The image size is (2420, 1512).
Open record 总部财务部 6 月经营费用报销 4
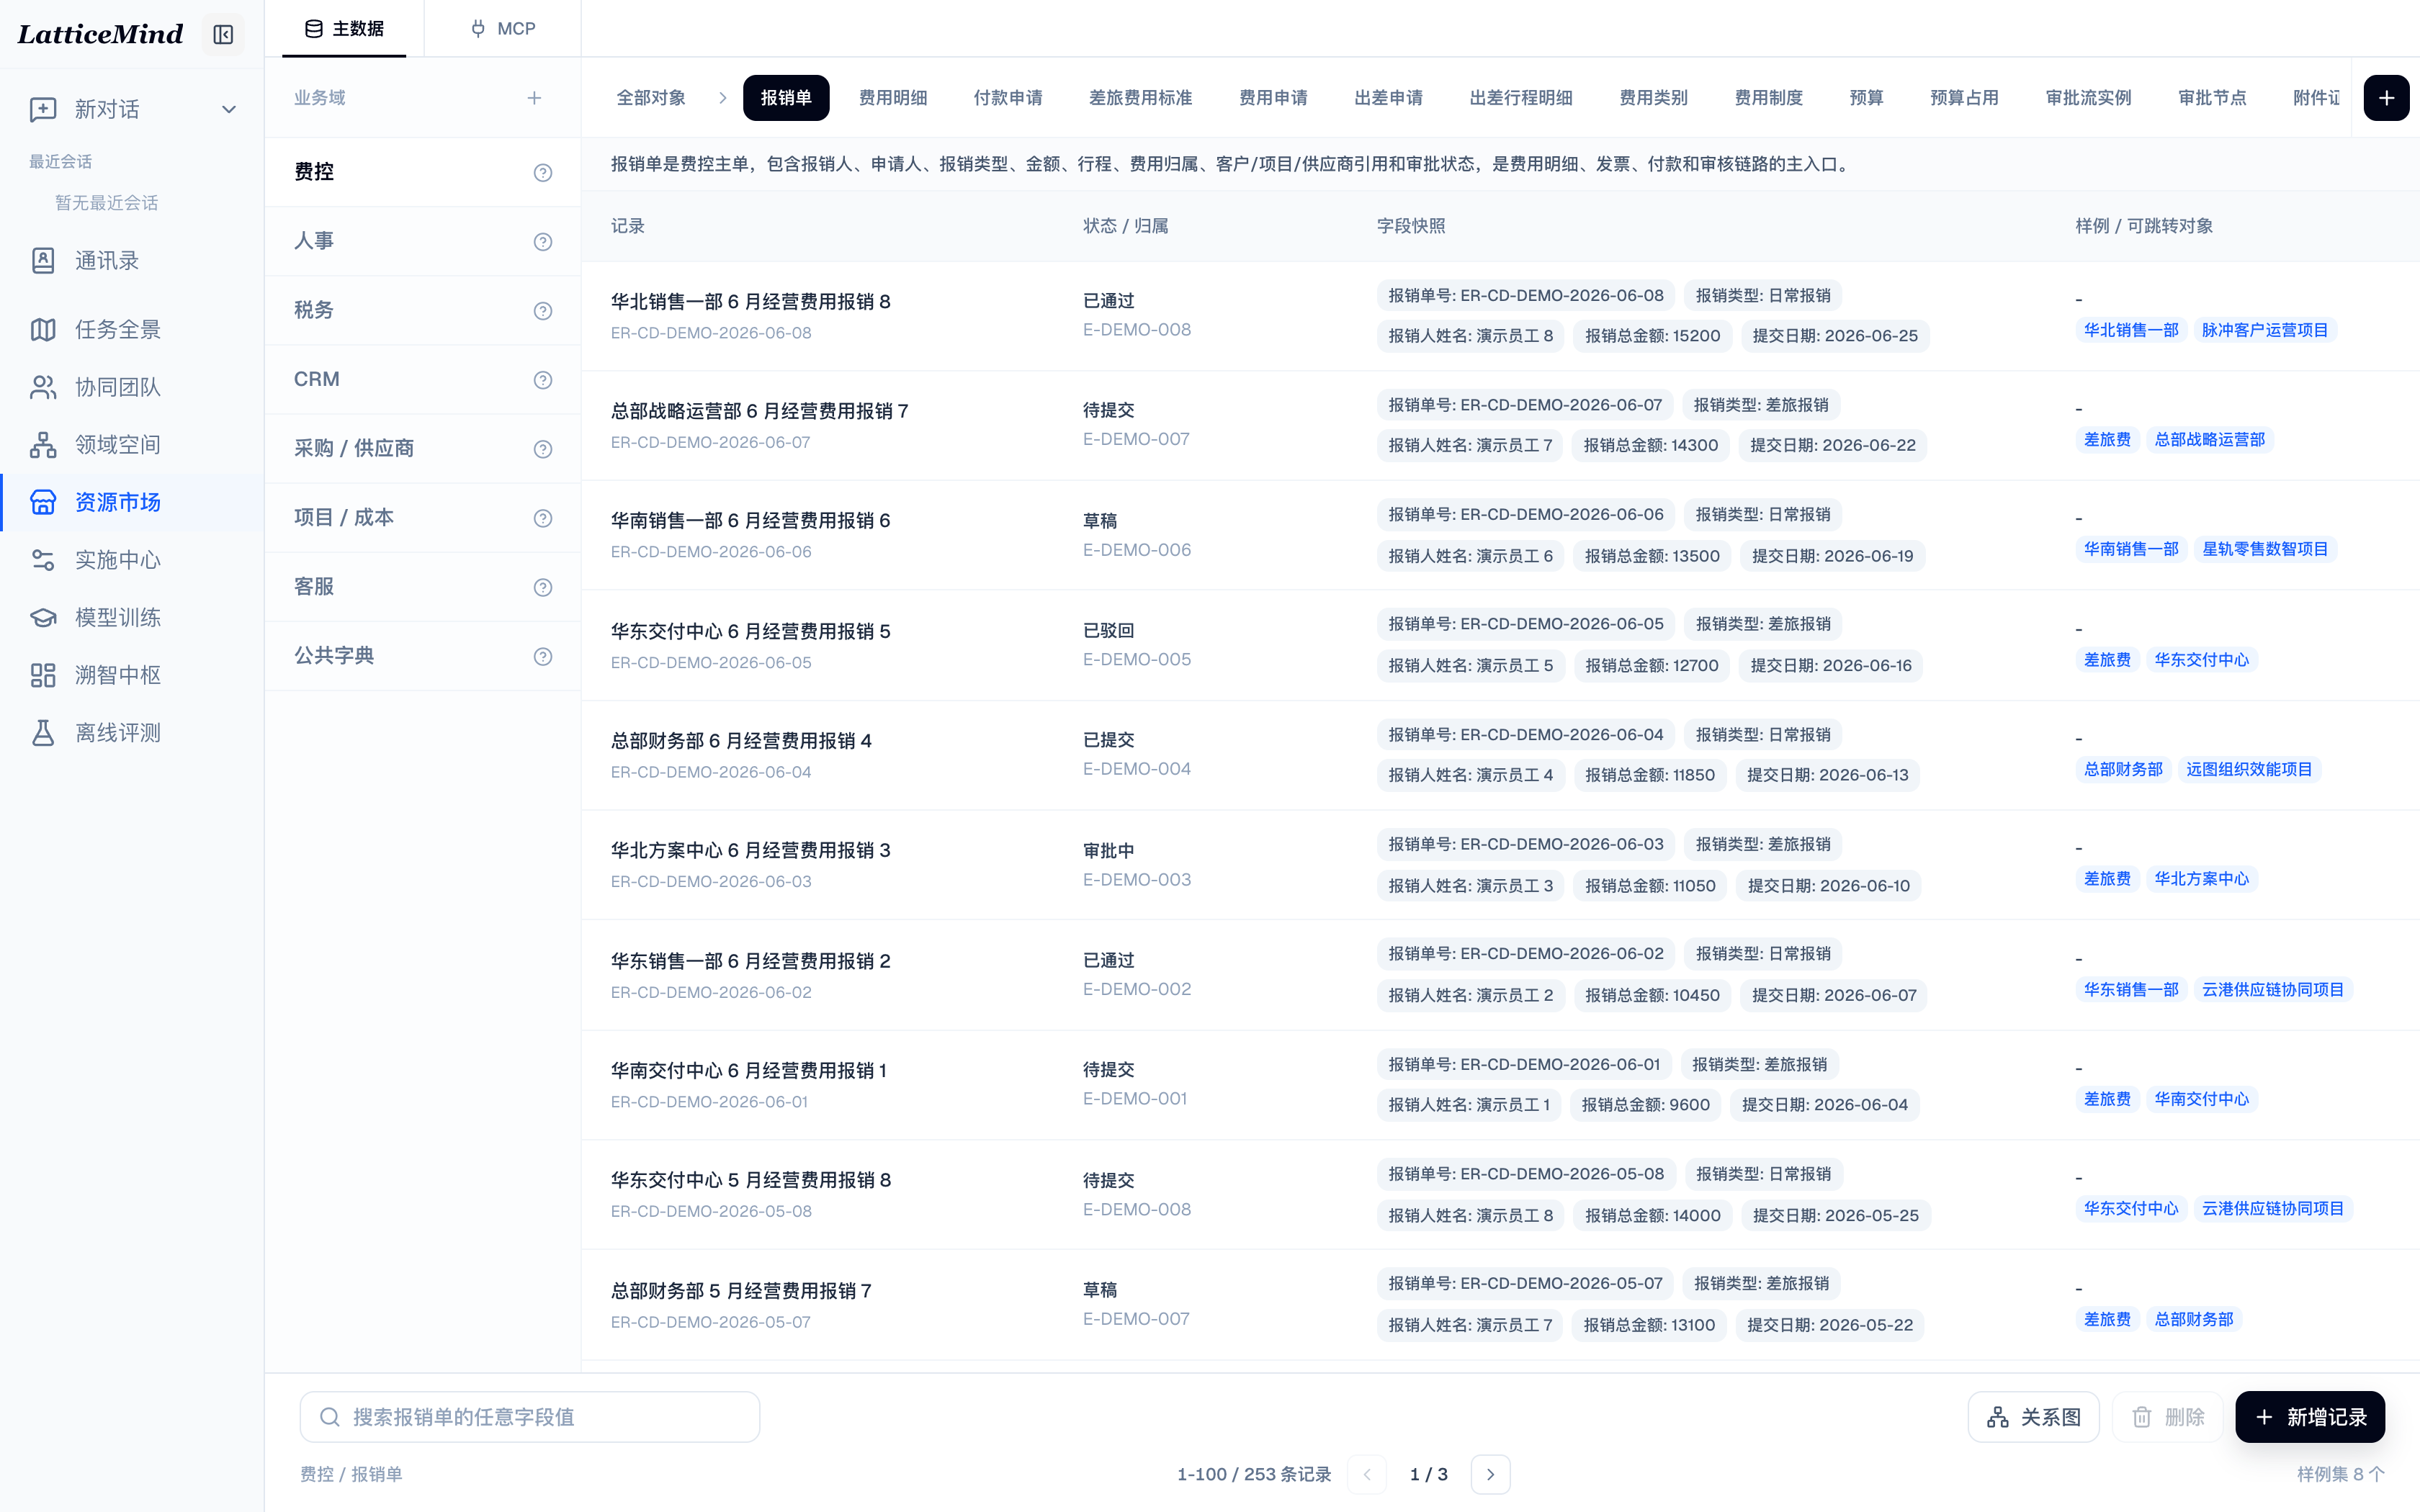coord(741,741)
